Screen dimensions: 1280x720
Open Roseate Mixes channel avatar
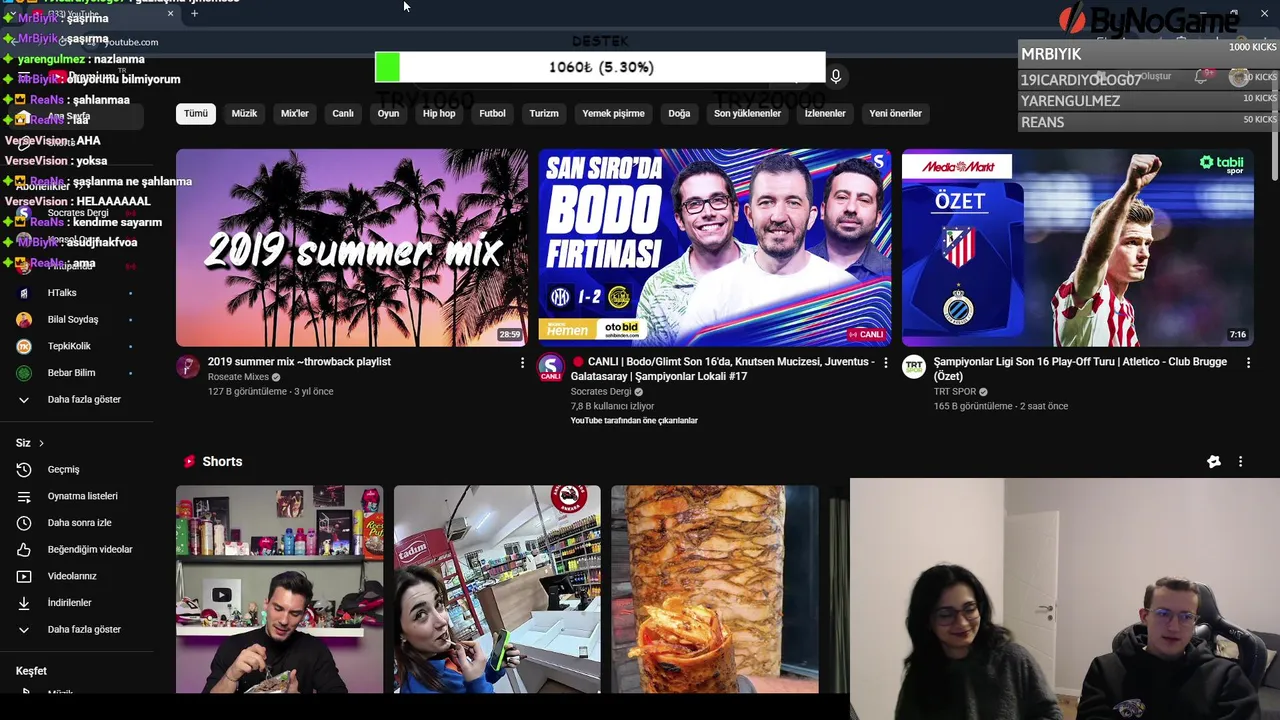click(x=188, y=366)
